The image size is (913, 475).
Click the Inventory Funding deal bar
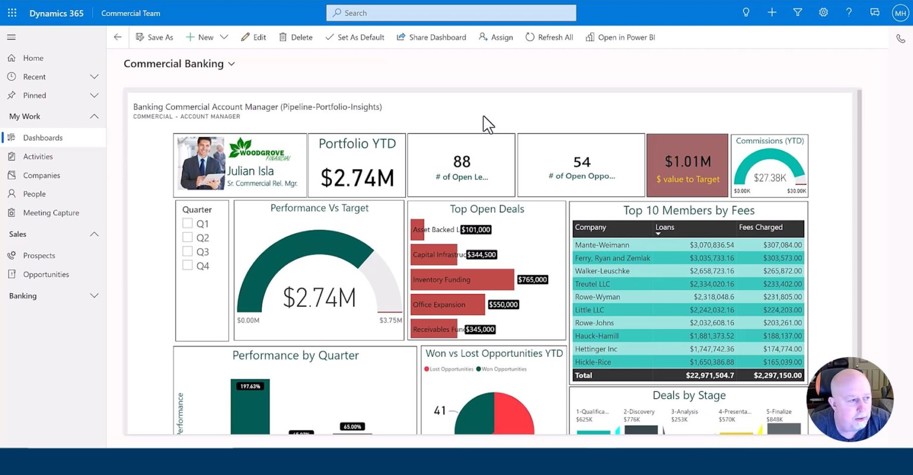click(462, 279)
